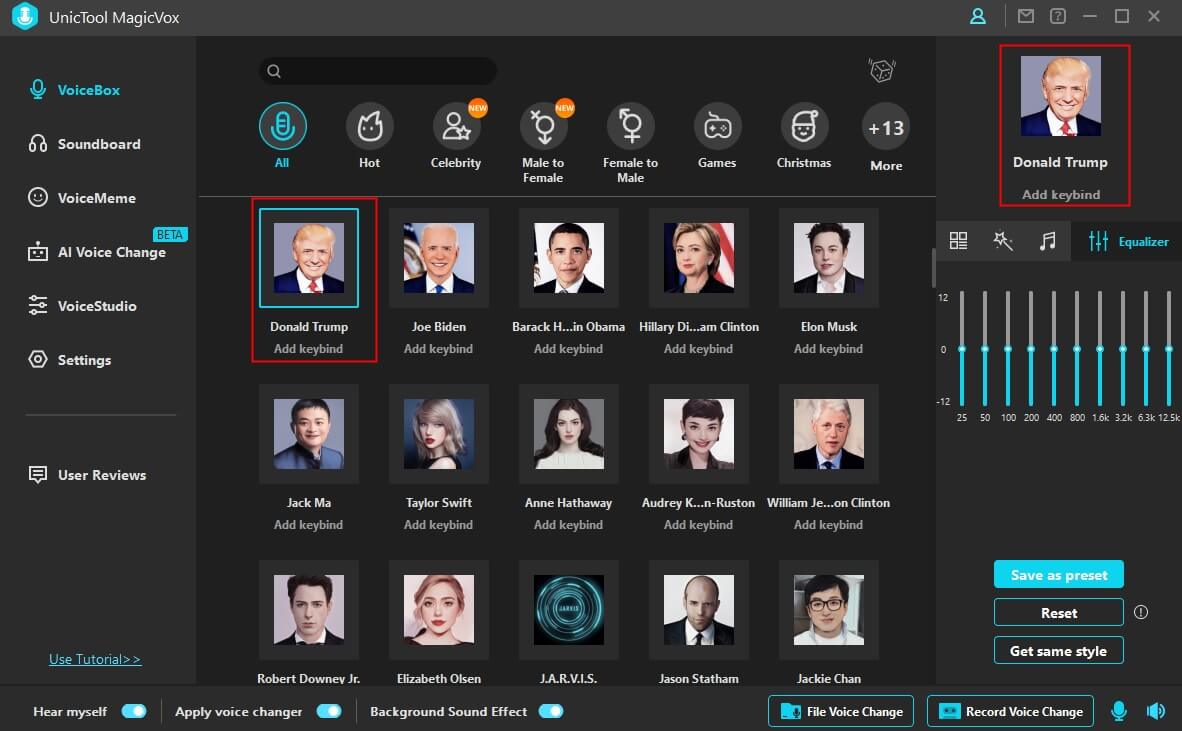Screen dimensions: 1182x731
Task: Open the Use Tutorial link
Action: (95, 659)
